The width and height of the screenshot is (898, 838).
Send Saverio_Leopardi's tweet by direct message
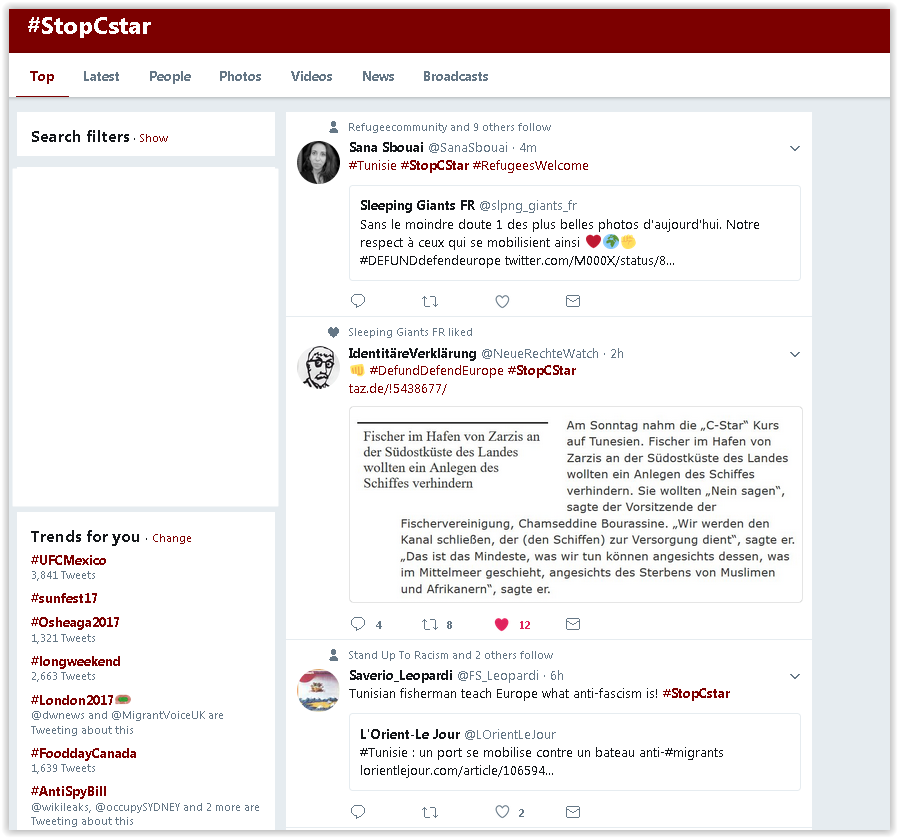click(573, 812)
